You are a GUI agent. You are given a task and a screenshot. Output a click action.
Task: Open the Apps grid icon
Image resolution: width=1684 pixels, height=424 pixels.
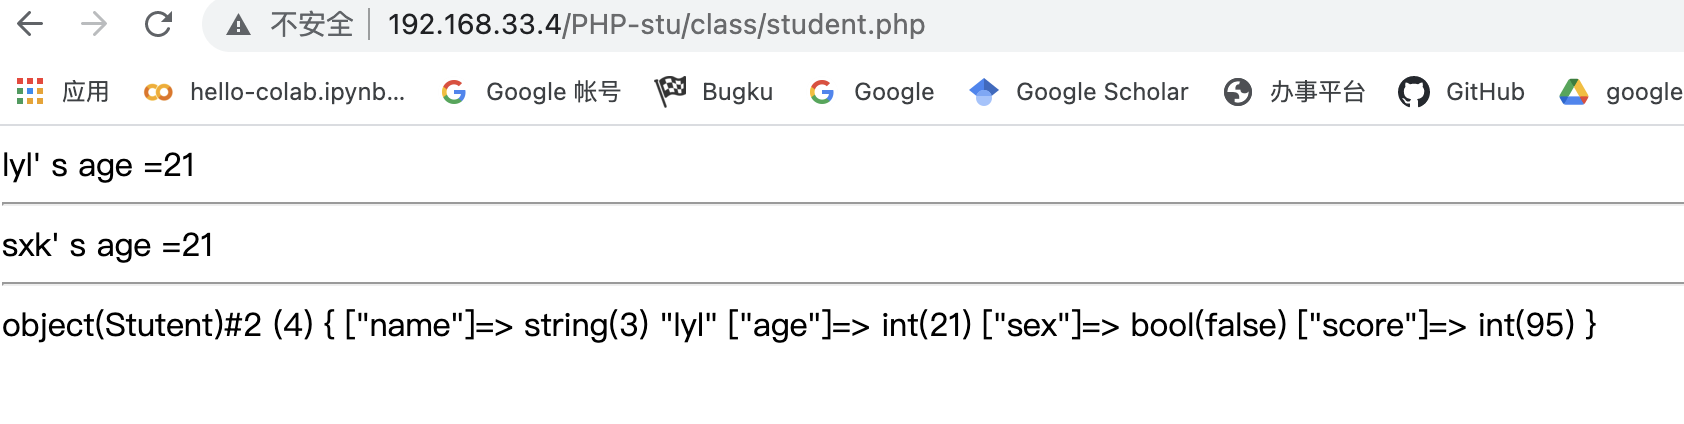pyautogui.click(x=30, y=92)
